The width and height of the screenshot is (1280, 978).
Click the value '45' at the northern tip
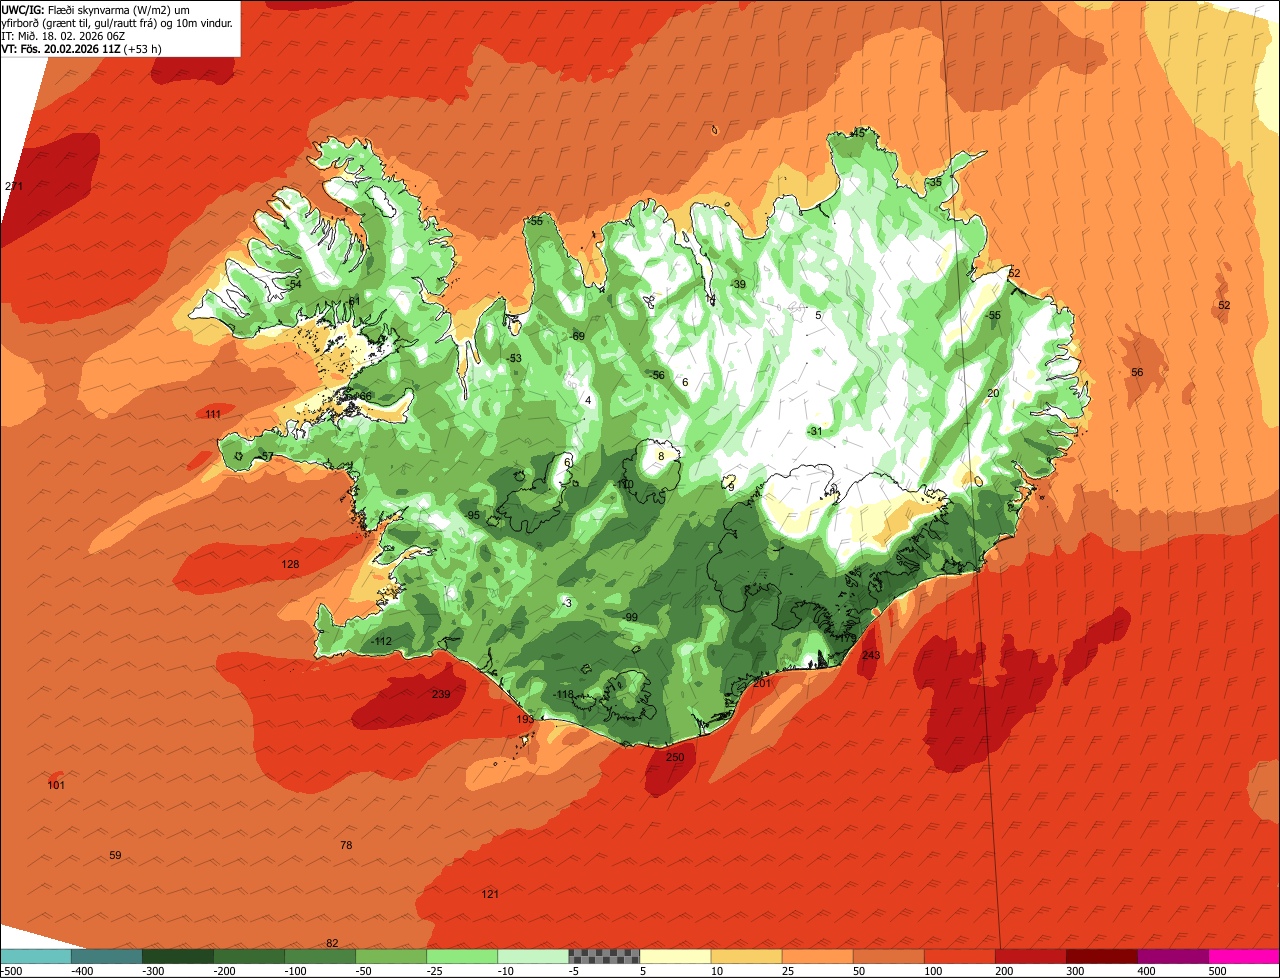point(858,133)
